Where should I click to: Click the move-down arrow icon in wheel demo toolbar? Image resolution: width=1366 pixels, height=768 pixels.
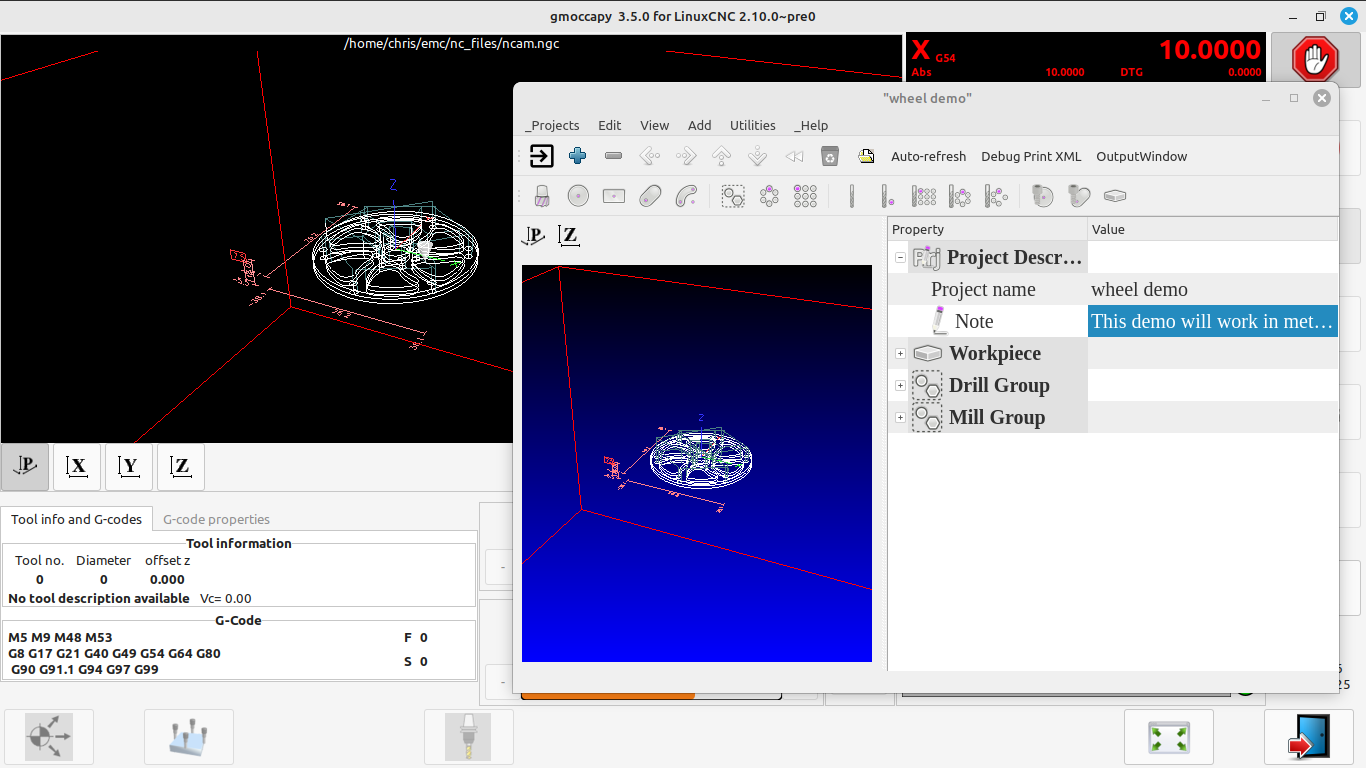click(x=758, y=156)
